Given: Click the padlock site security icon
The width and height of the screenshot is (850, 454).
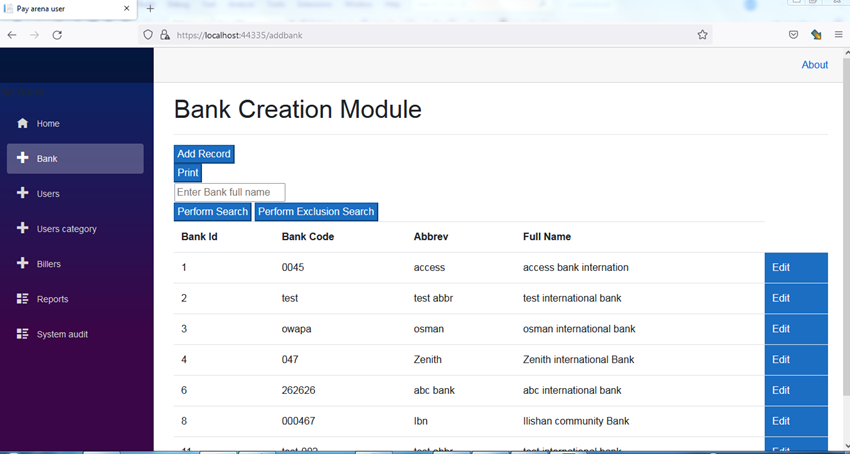Looking at the screenshot, I should [165, 35].
